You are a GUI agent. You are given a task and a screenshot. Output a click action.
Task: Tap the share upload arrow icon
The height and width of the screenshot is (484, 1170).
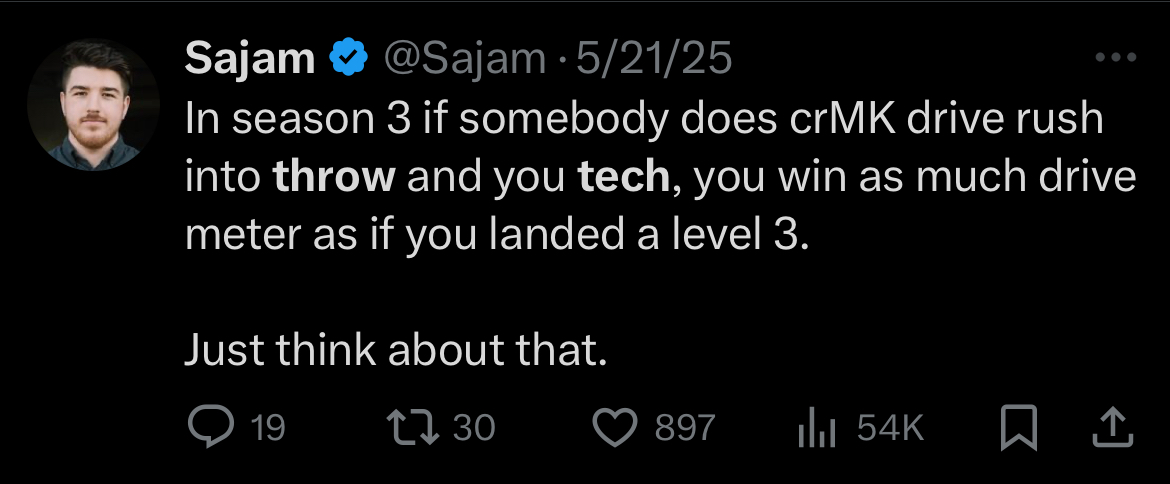pyautogui.click(x=1114, y=428)
